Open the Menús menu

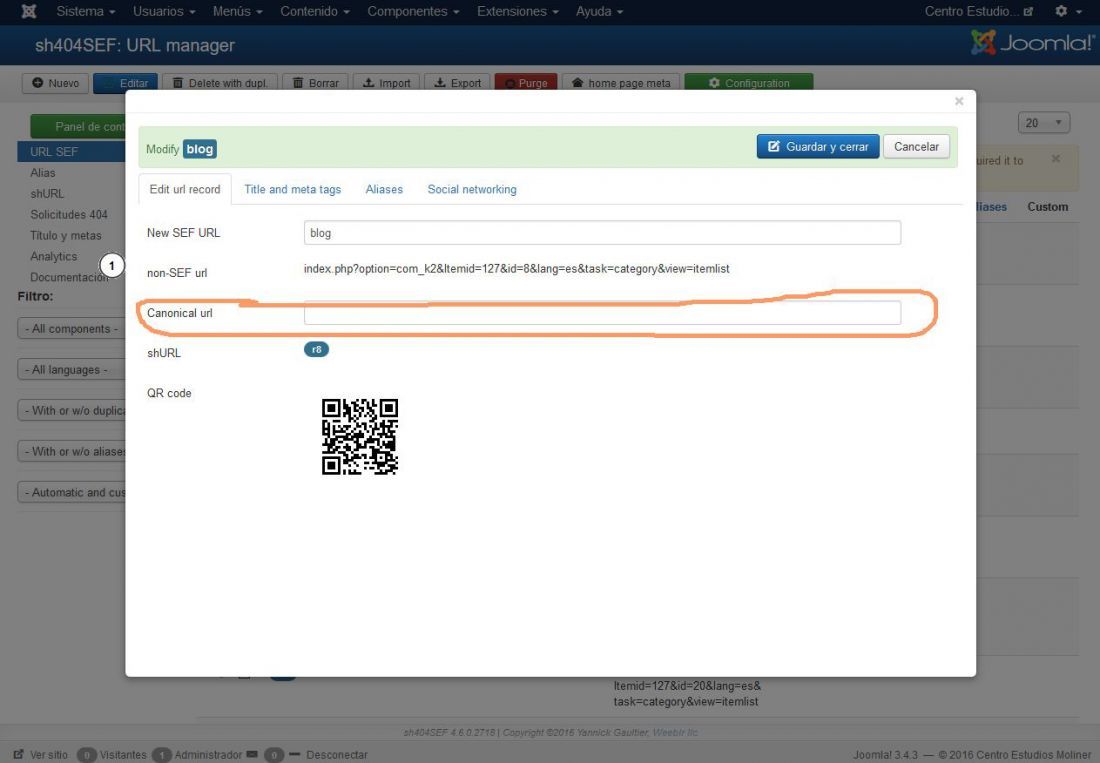[x=237, y=11]
